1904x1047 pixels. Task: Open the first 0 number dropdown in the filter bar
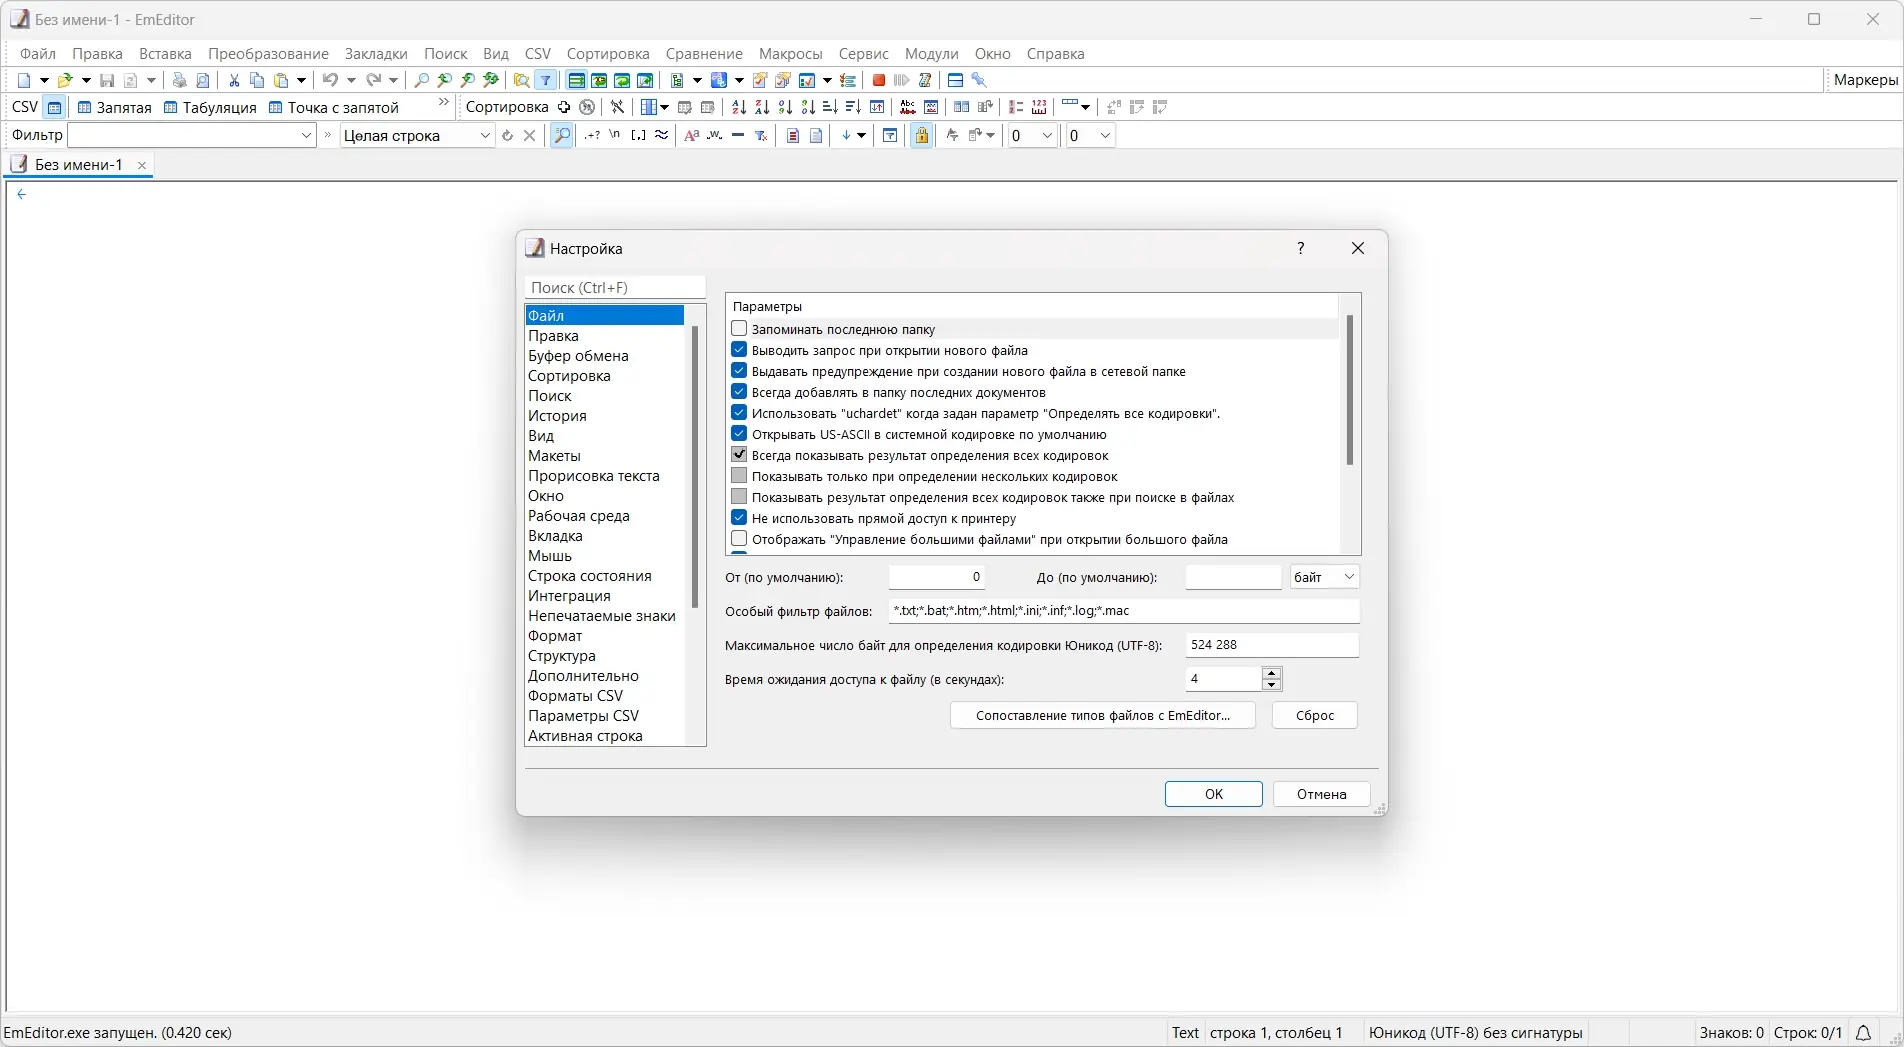tap(1047, 136)
